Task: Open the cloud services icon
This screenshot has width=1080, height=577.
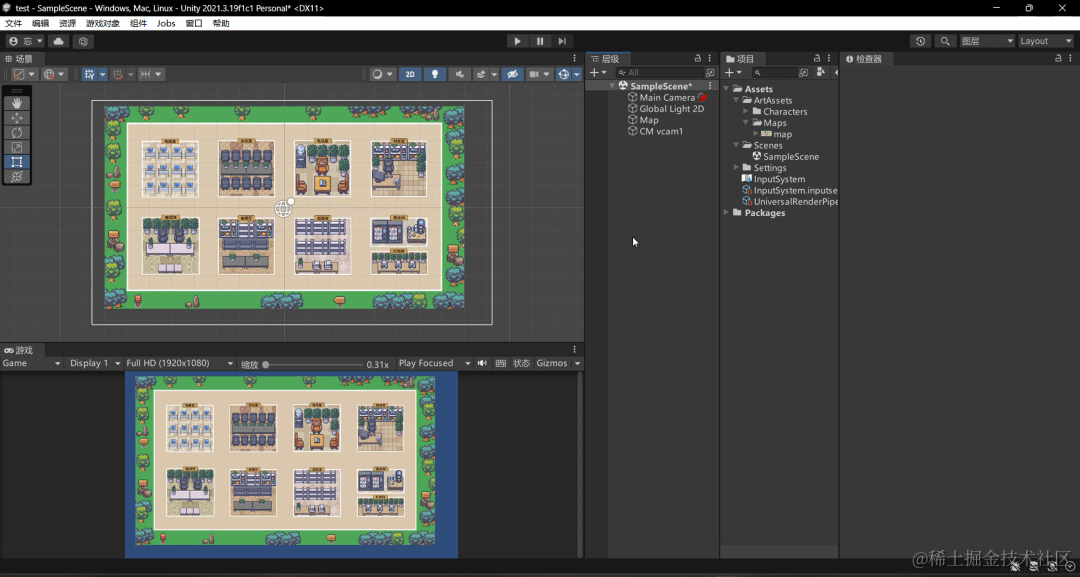Action: tap(59, 41)
